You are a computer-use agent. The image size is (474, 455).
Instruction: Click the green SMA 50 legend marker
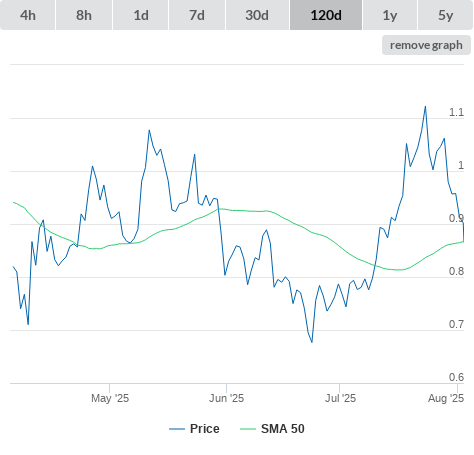(248, 429)
